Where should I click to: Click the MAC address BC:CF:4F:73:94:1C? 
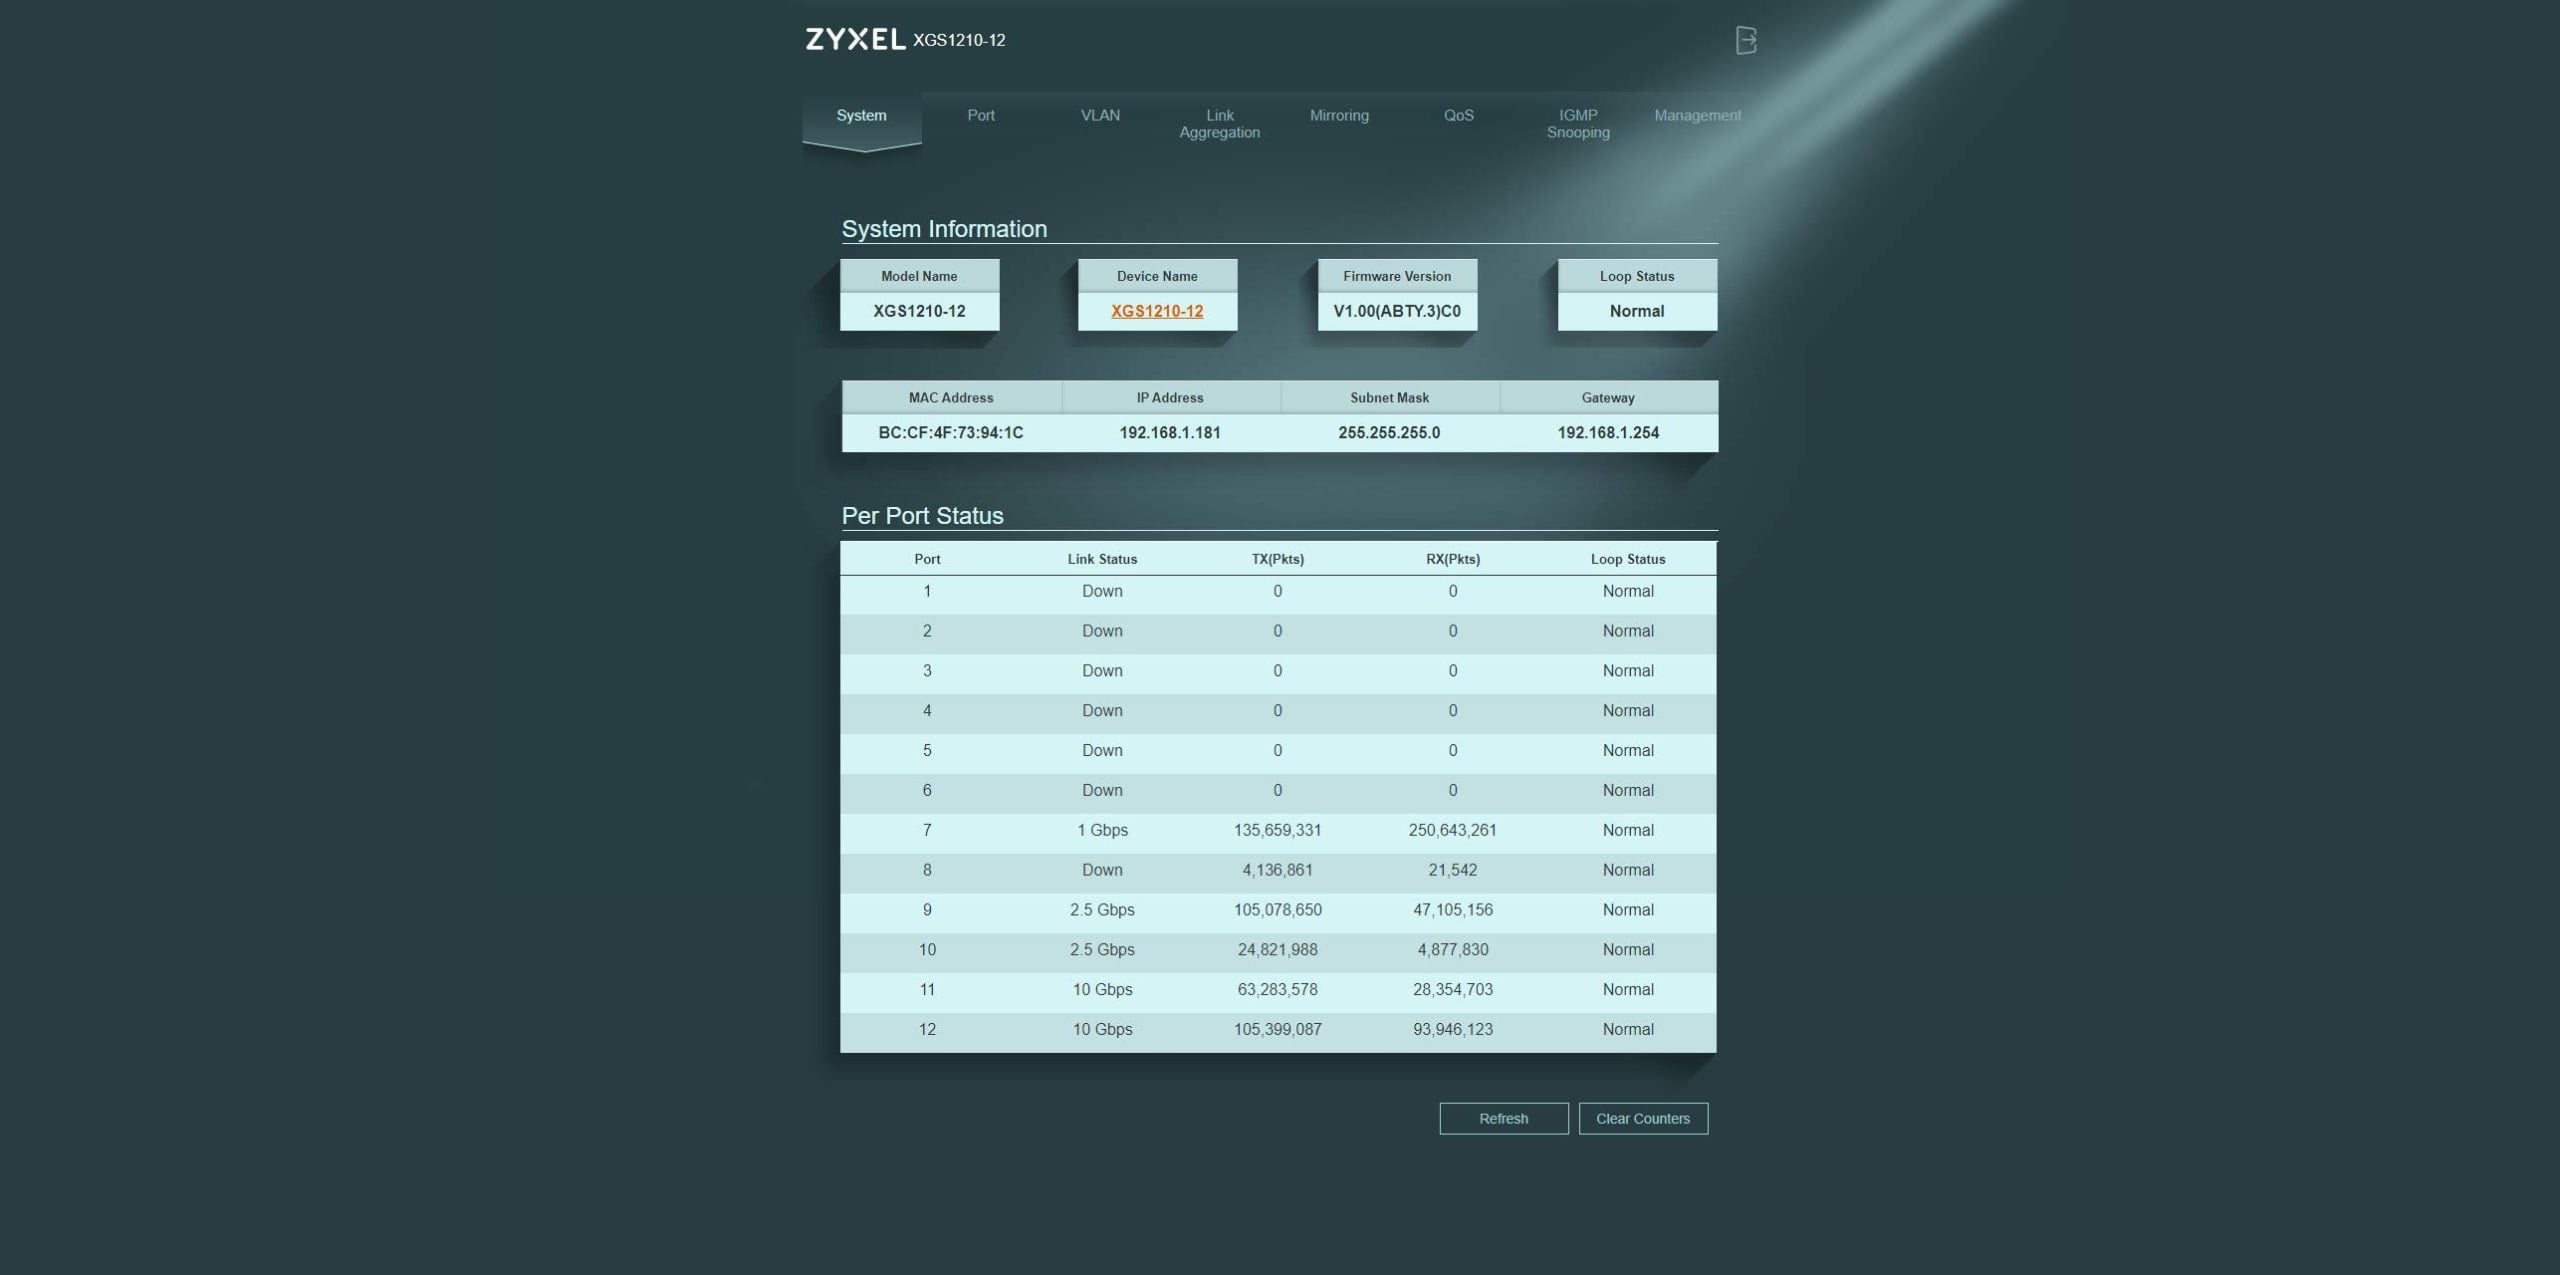pos(950,433)
